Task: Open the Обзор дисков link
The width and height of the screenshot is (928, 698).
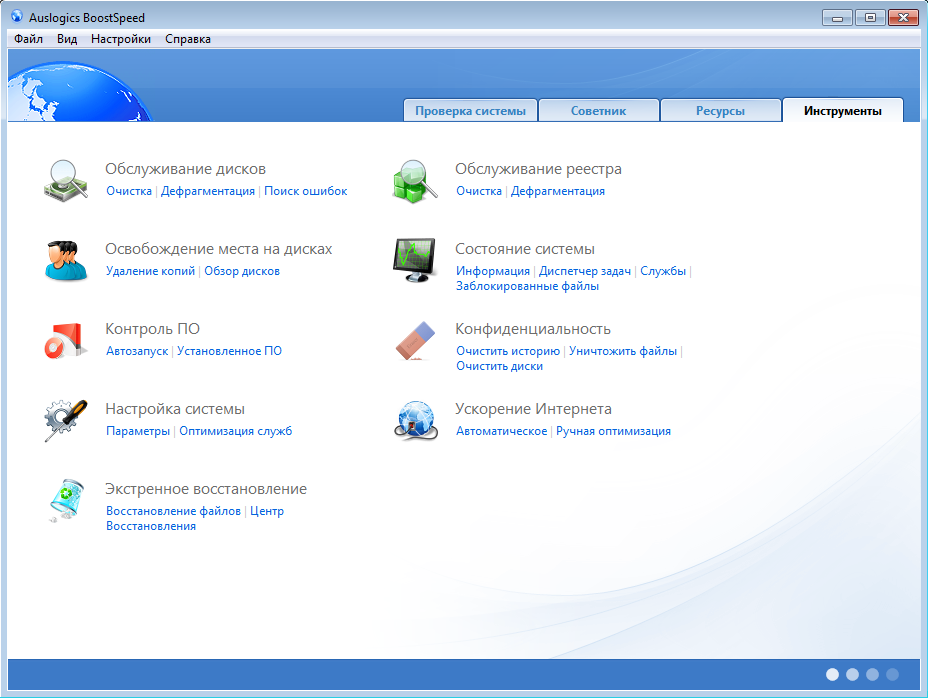Action: 242,271
